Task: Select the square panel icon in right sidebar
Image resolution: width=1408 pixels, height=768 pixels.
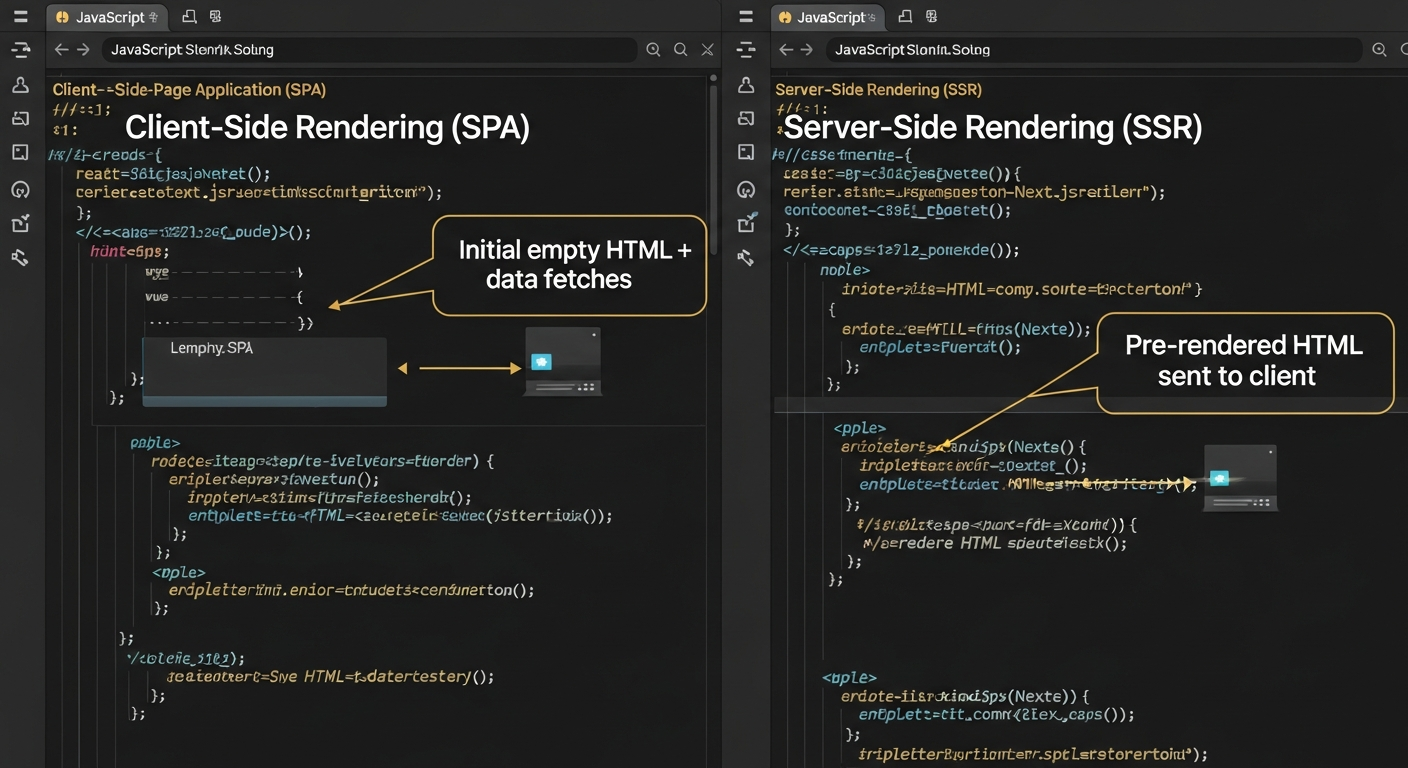Action: 746,152
